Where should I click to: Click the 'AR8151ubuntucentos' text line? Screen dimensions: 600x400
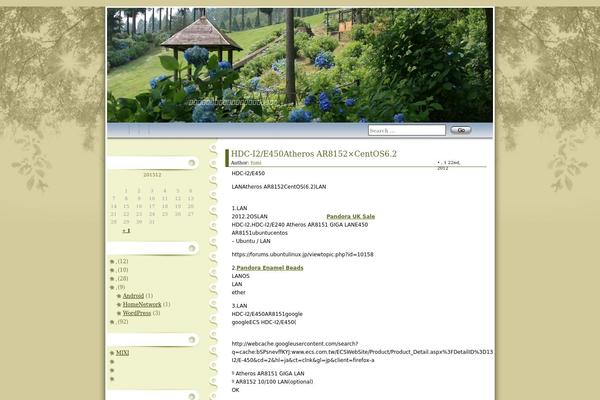(x=259, y=233)
